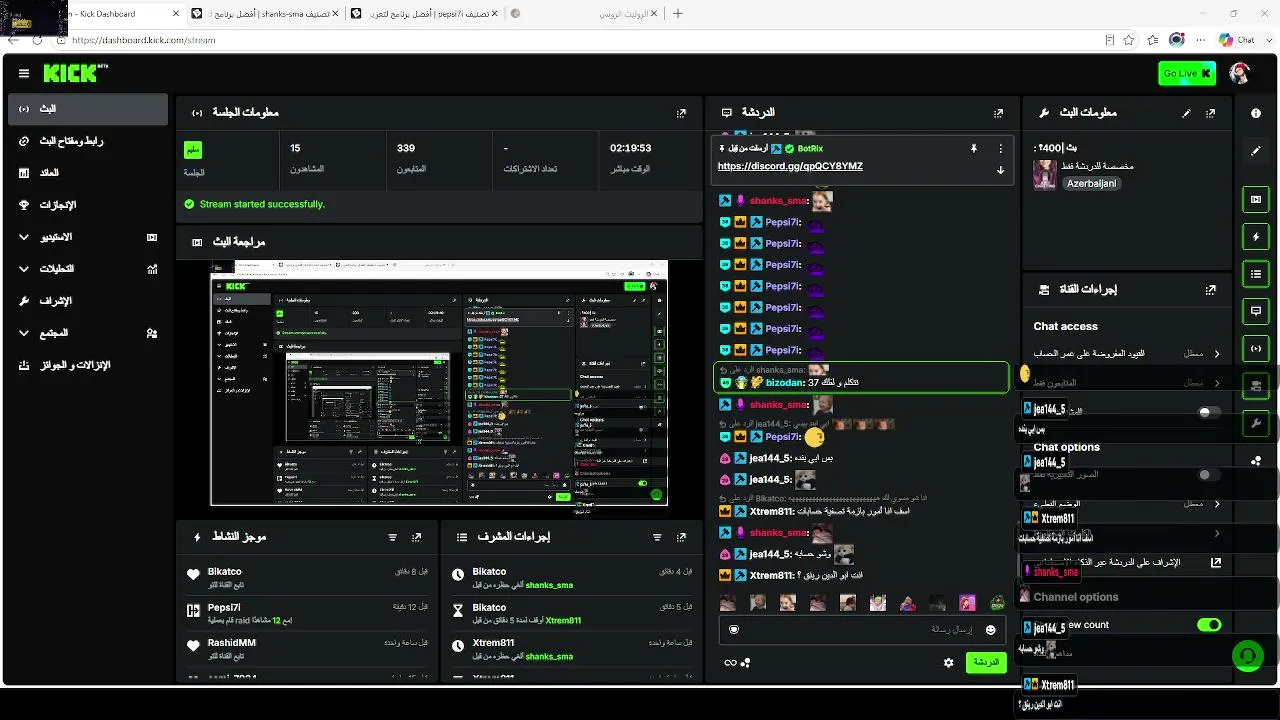Open رابط ومفتاح البث in the sidebar
This screenshot has width=1280, height=720.
pyautogui.click(x=88, y=141)
